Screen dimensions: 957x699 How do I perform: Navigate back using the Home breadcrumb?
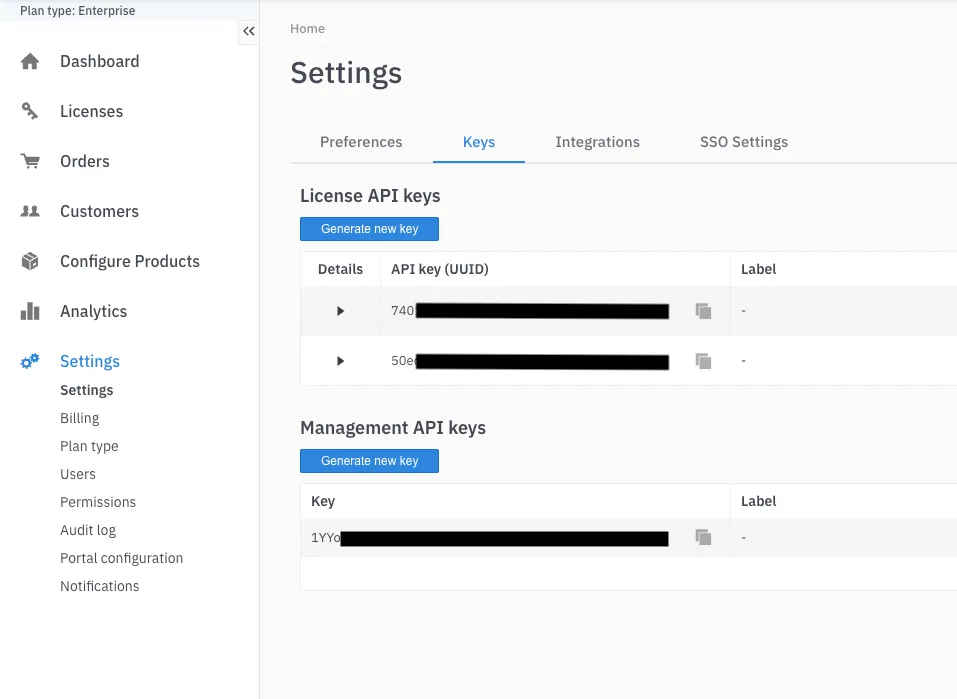[x=307, y=28]
